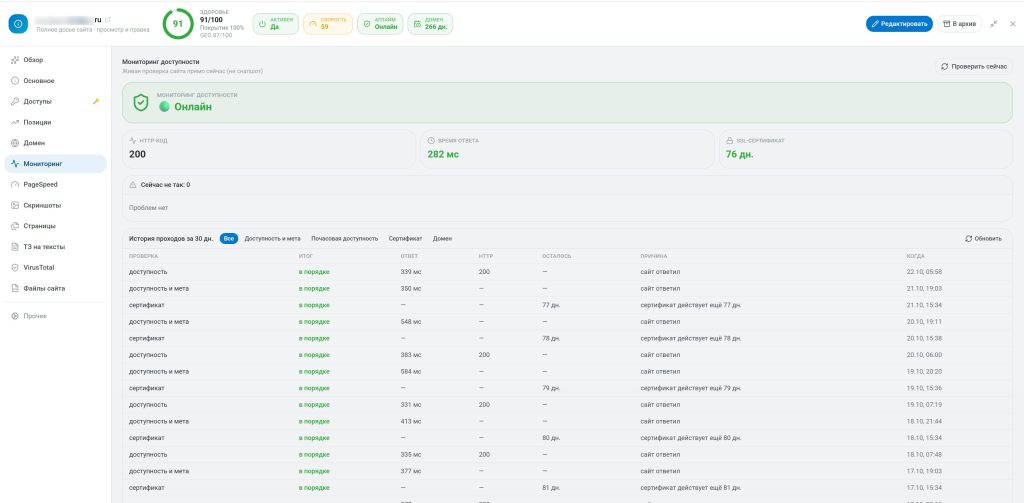Open the Файлы сайта sidebar section
1024x503 pixels.
point(56,288)
